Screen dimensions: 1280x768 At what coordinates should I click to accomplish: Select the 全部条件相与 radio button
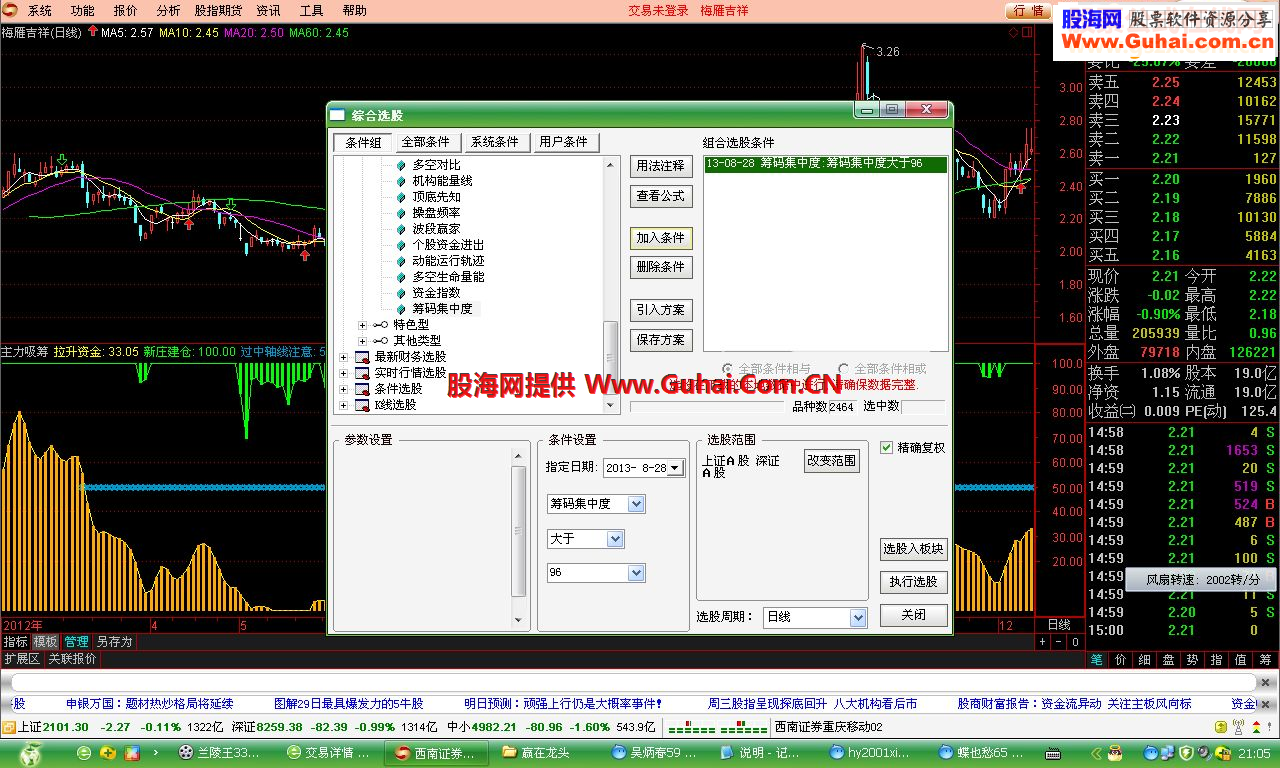728,369
